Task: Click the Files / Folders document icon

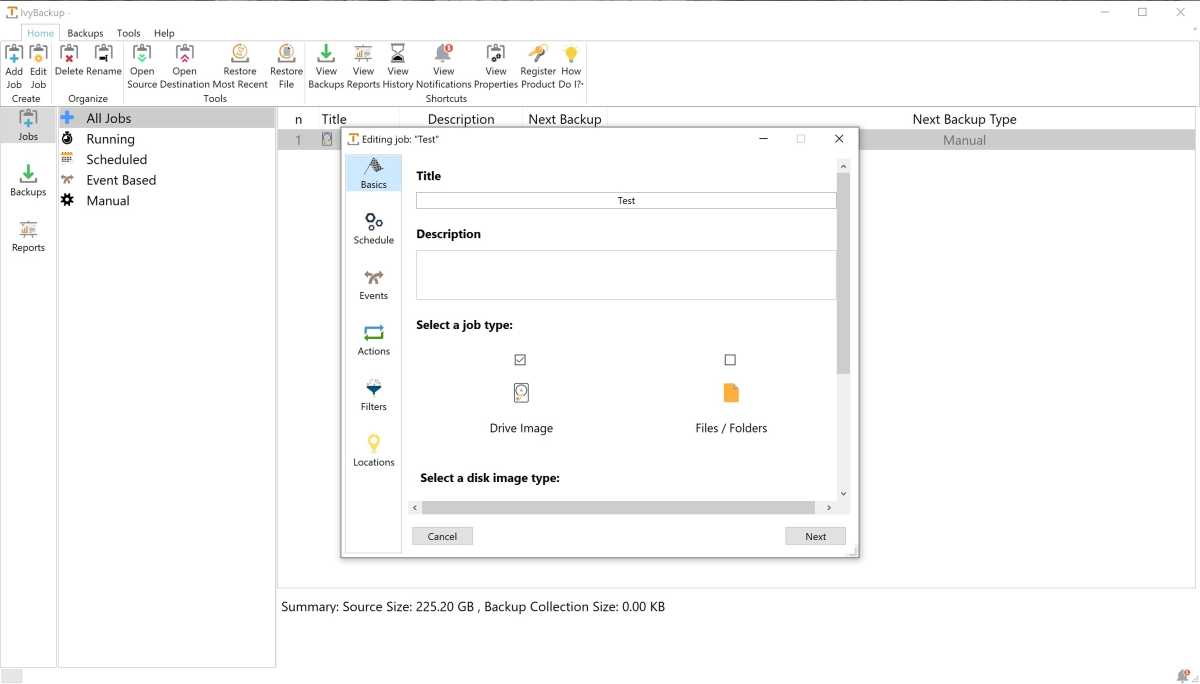Action: click(x=731, y=393)
